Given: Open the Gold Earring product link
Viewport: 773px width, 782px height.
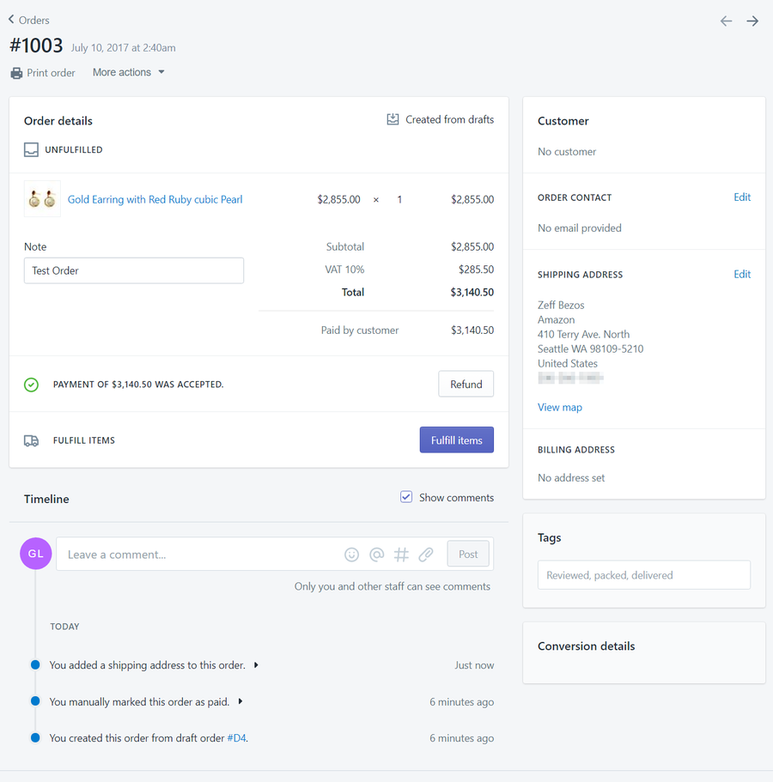Looking at the screenshot, I should (x=155, y=199).
